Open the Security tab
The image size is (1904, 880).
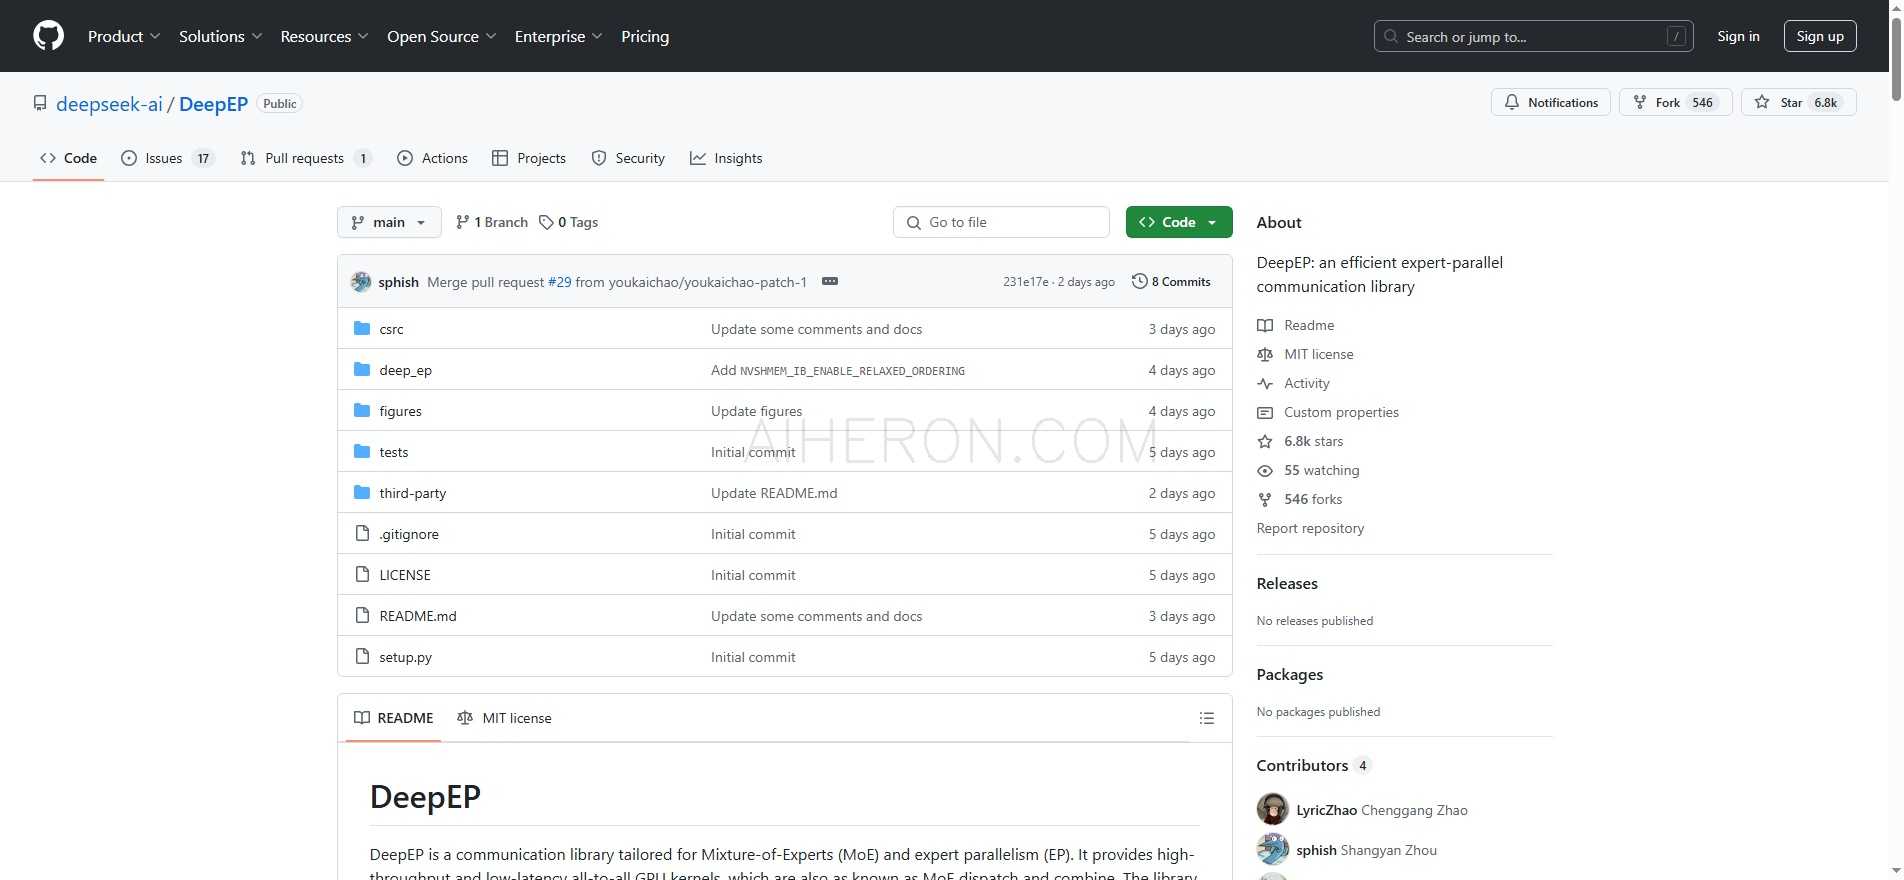coord(628,158)
